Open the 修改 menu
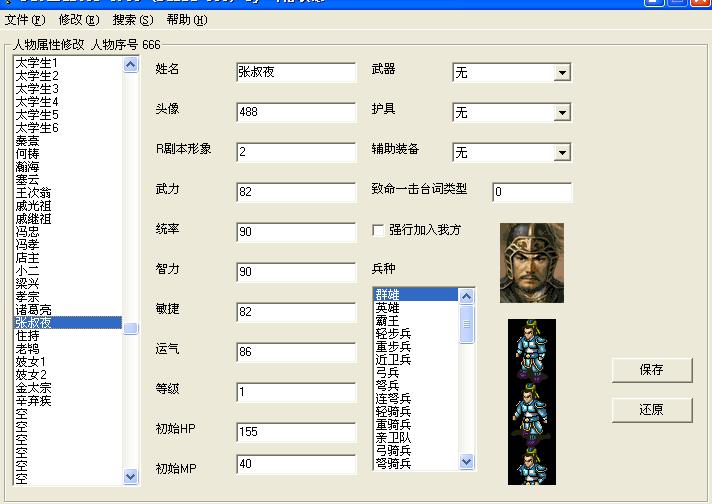The width and height of the screenshot is (712, 504). pos(78,20)
